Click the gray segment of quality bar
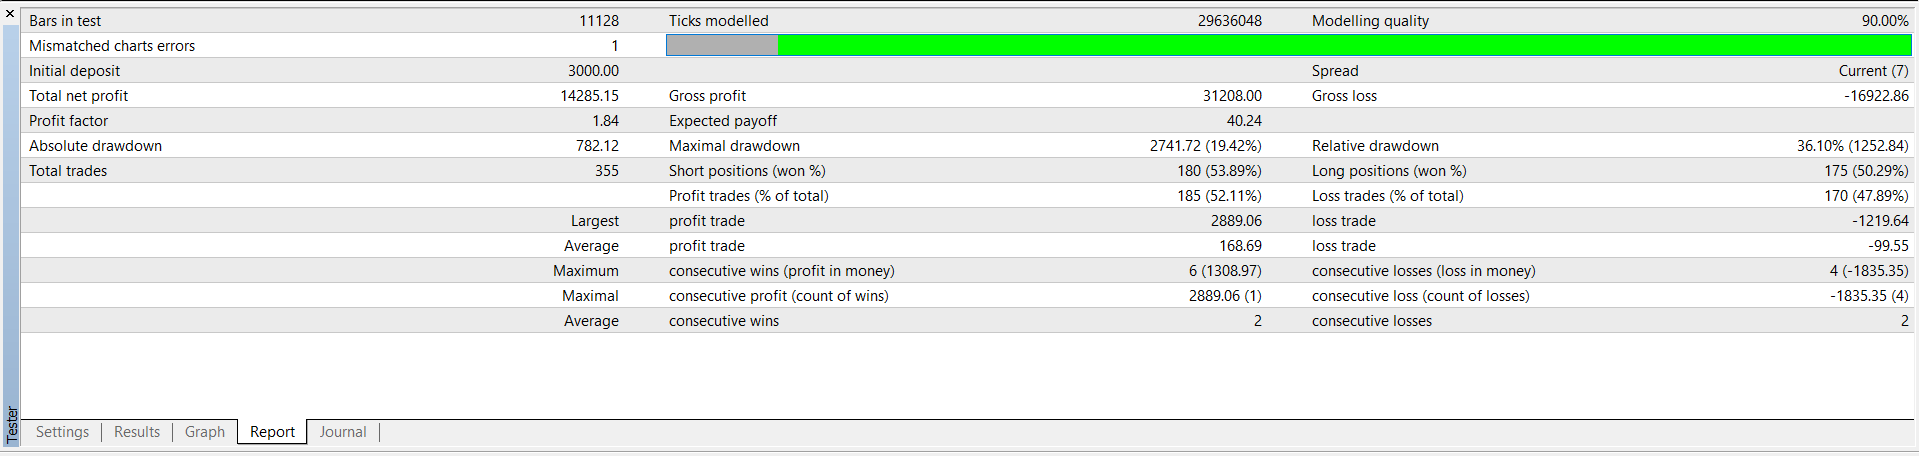Viewport: 1919px width, 456px height. click(722, 45)
